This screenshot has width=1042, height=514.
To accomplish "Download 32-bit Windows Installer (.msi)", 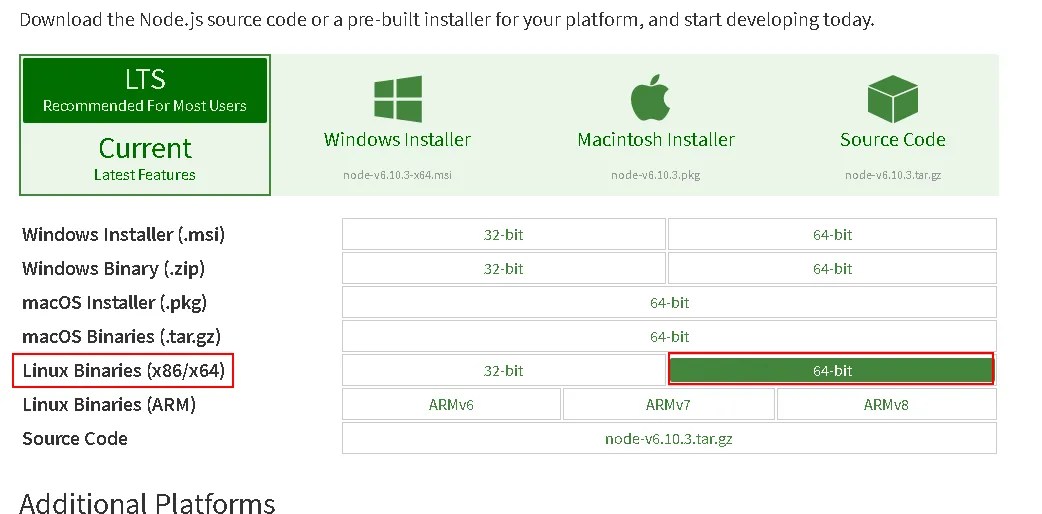I will (x=504, y=234).
